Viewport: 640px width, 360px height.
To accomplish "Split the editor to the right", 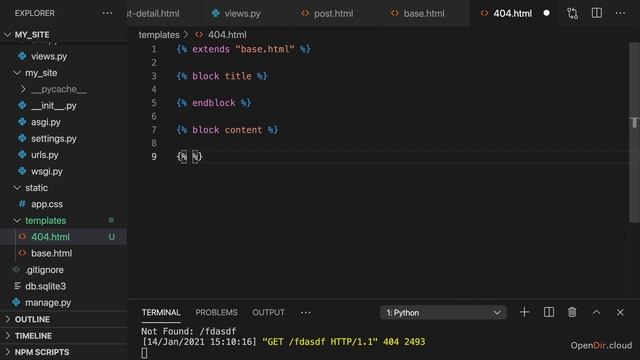I will 597,13.
